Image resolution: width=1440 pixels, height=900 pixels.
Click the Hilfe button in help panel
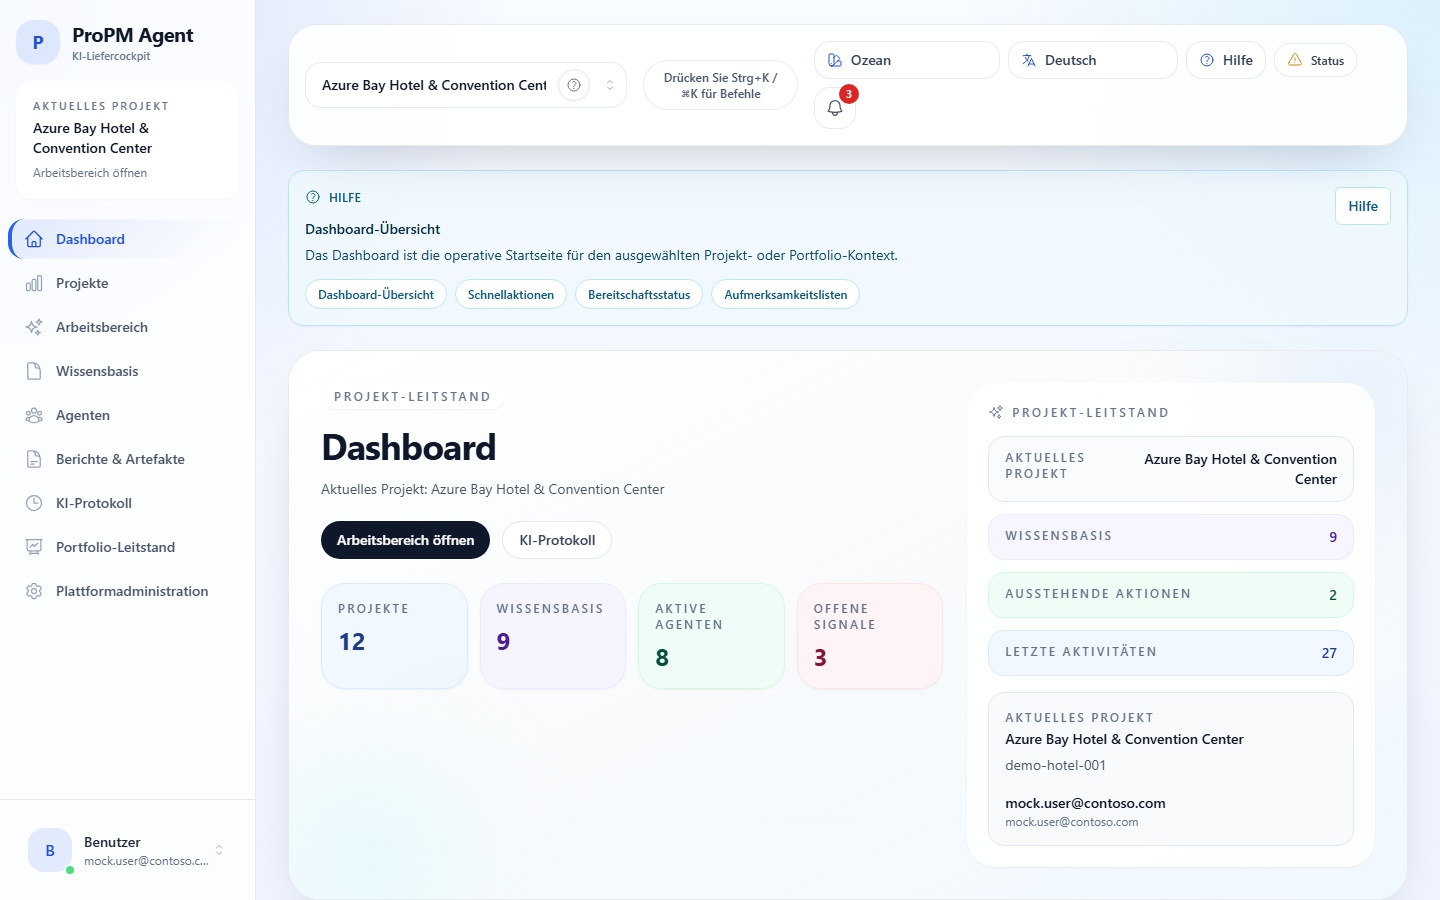(1362, 206)
